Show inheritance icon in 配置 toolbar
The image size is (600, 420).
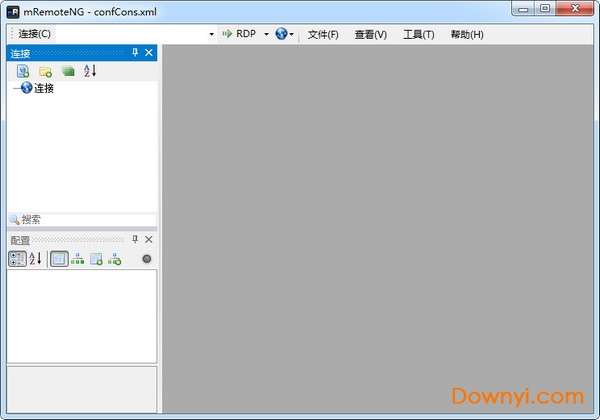tap(77, 259)
